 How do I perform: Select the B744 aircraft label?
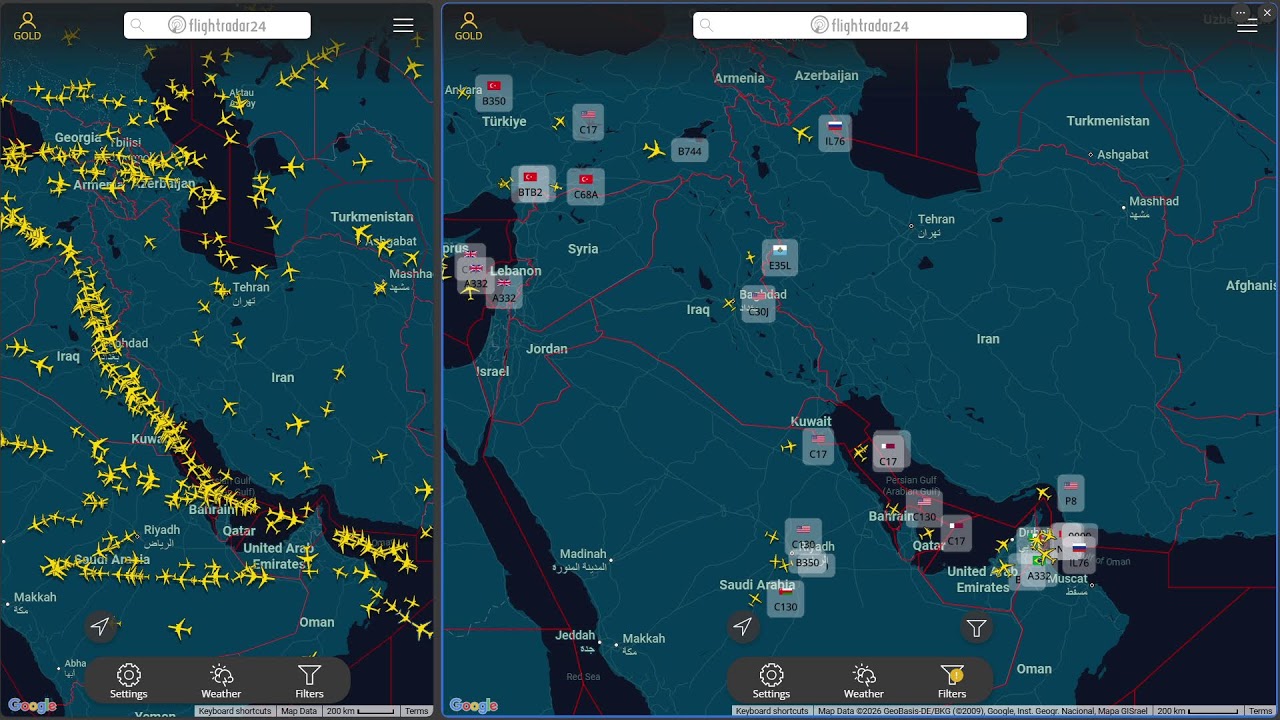pos(690,151)
